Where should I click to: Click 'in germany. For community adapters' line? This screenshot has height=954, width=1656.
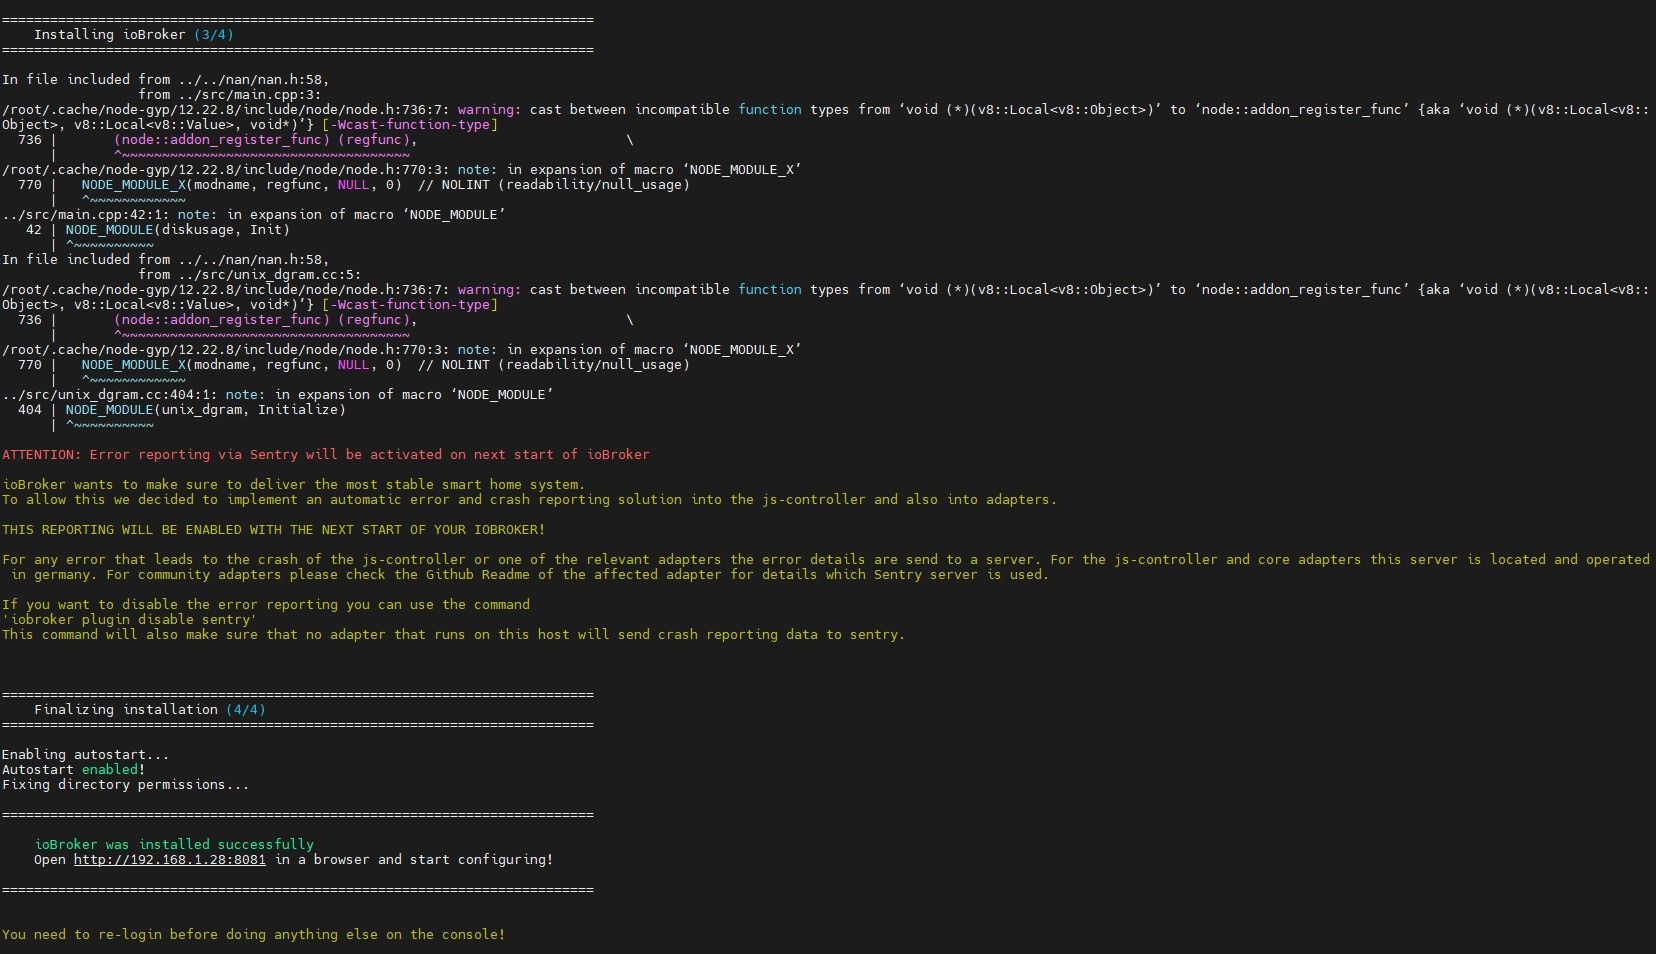(x=530, y=574)
